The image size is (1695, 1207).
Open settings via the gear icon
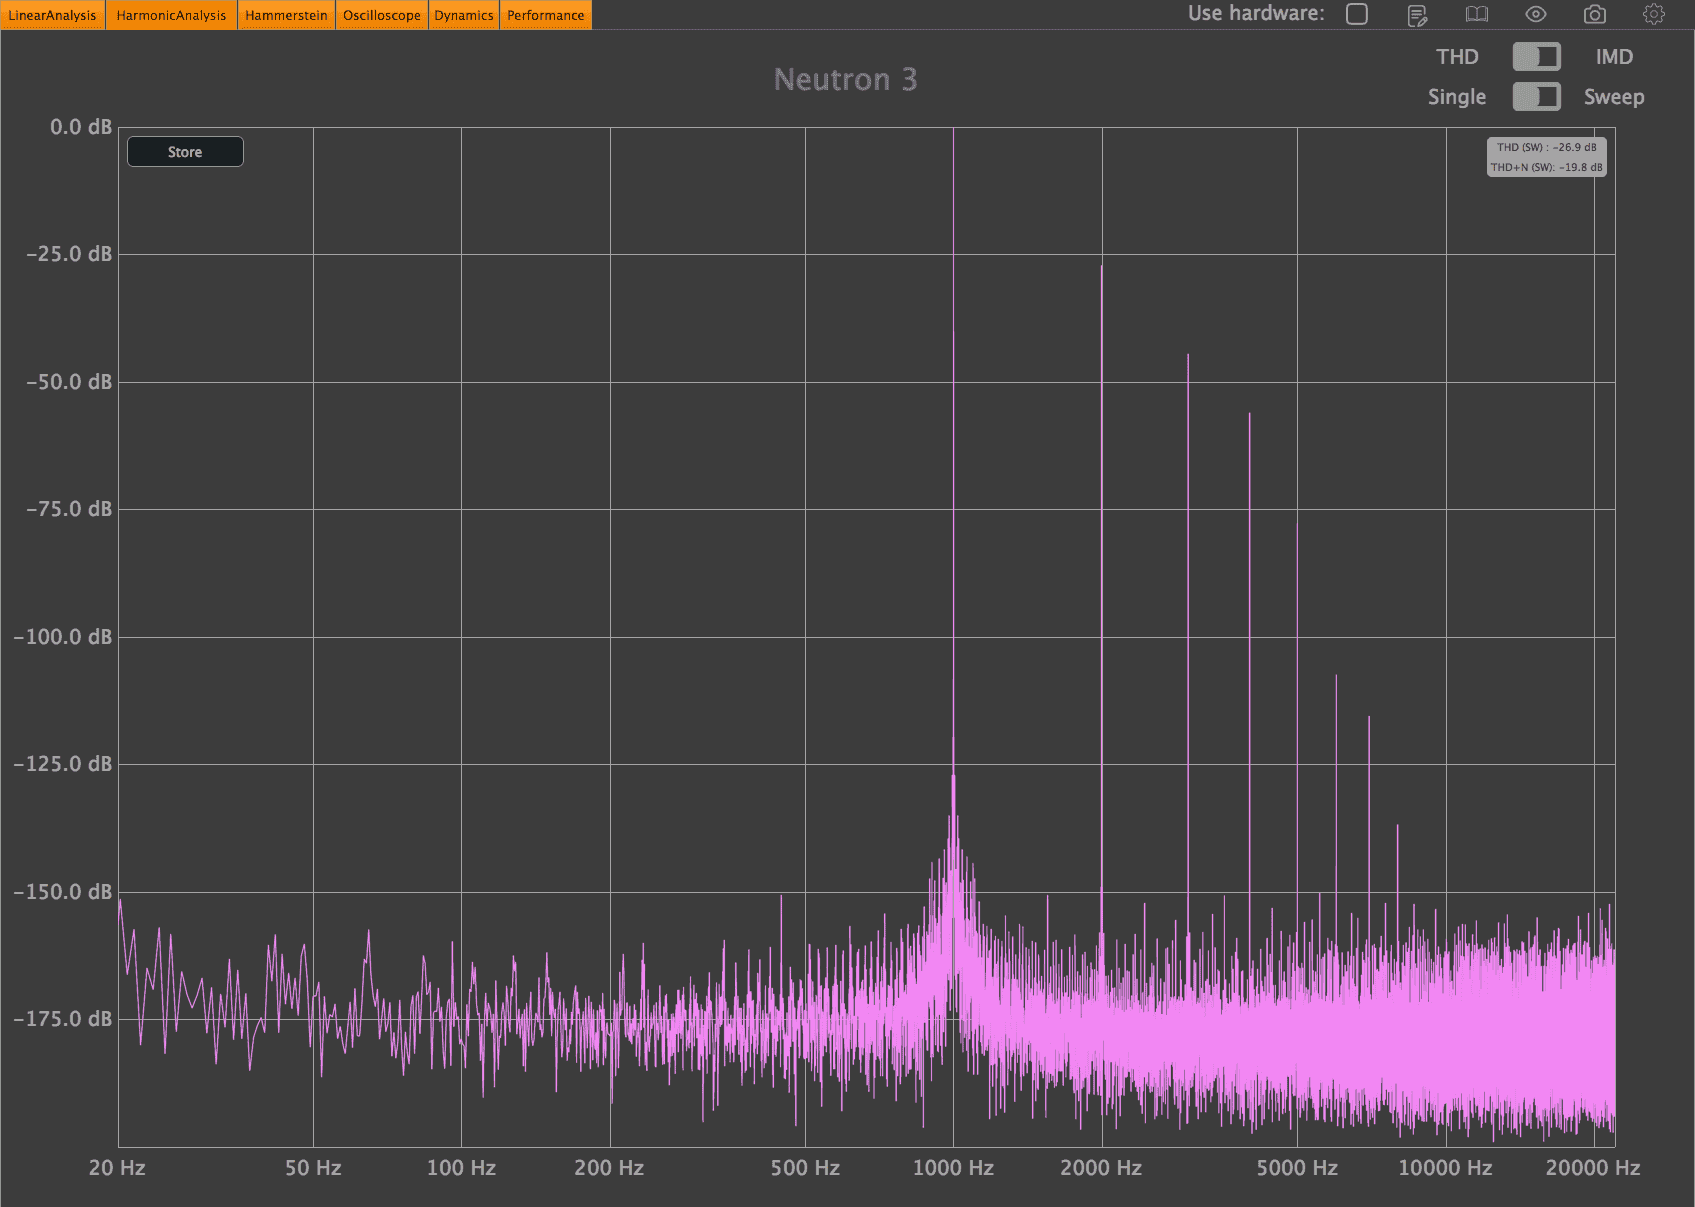click(x=1654, y=14)
